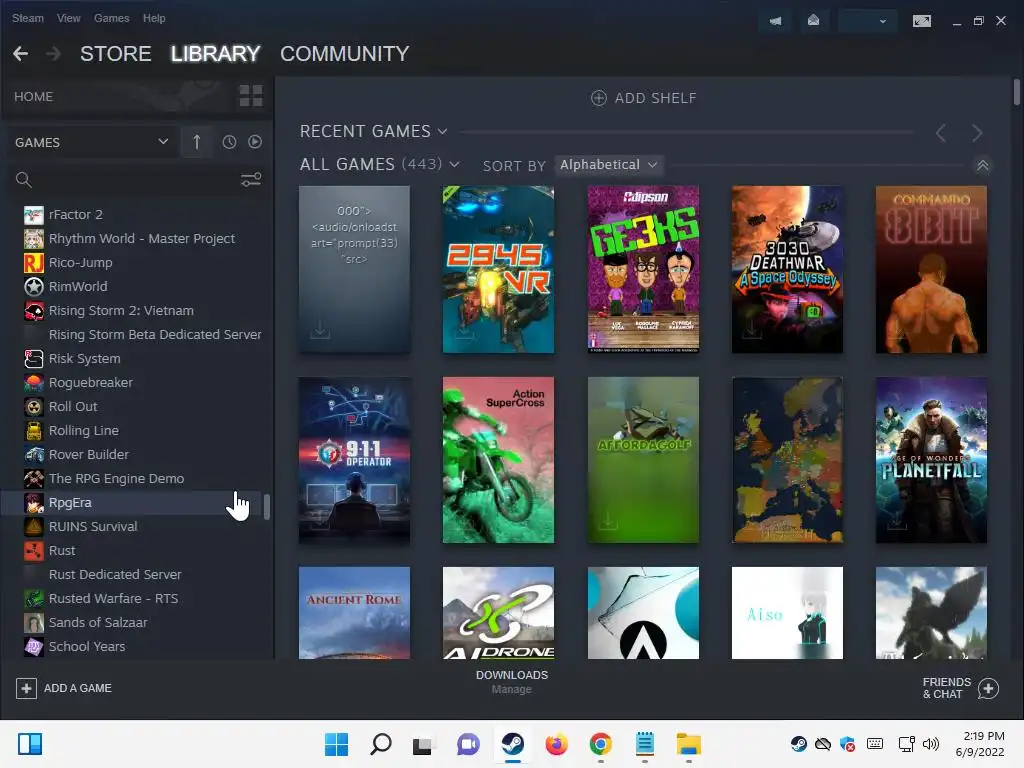Expand the All Games shelf dropdown
The height and width of the screenshot is (768, 1024).
click(x=455, y=165)
